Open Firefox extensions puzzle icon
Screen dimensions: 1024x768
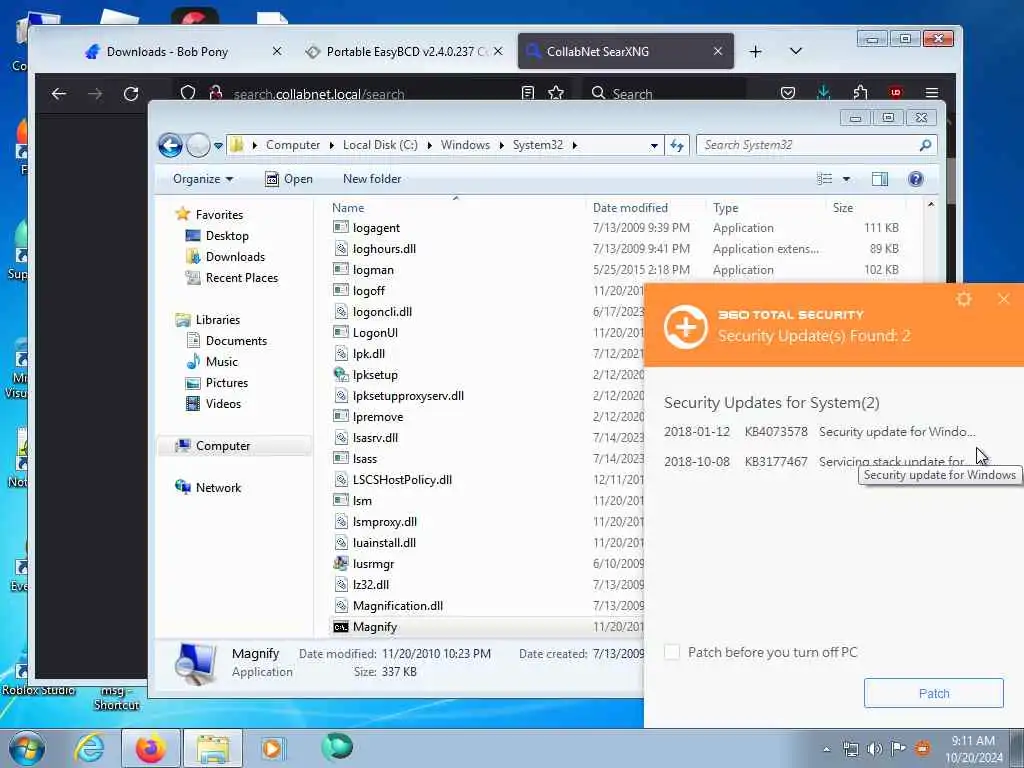click(x=861, y=93)
